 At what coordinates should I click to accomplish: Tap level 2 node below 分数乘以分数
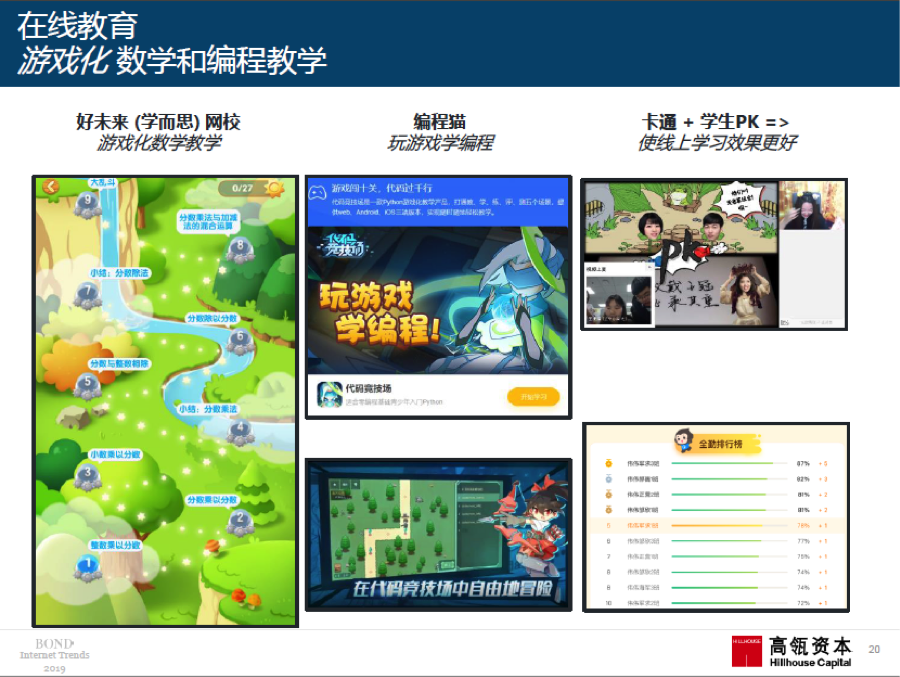(240, 521)
